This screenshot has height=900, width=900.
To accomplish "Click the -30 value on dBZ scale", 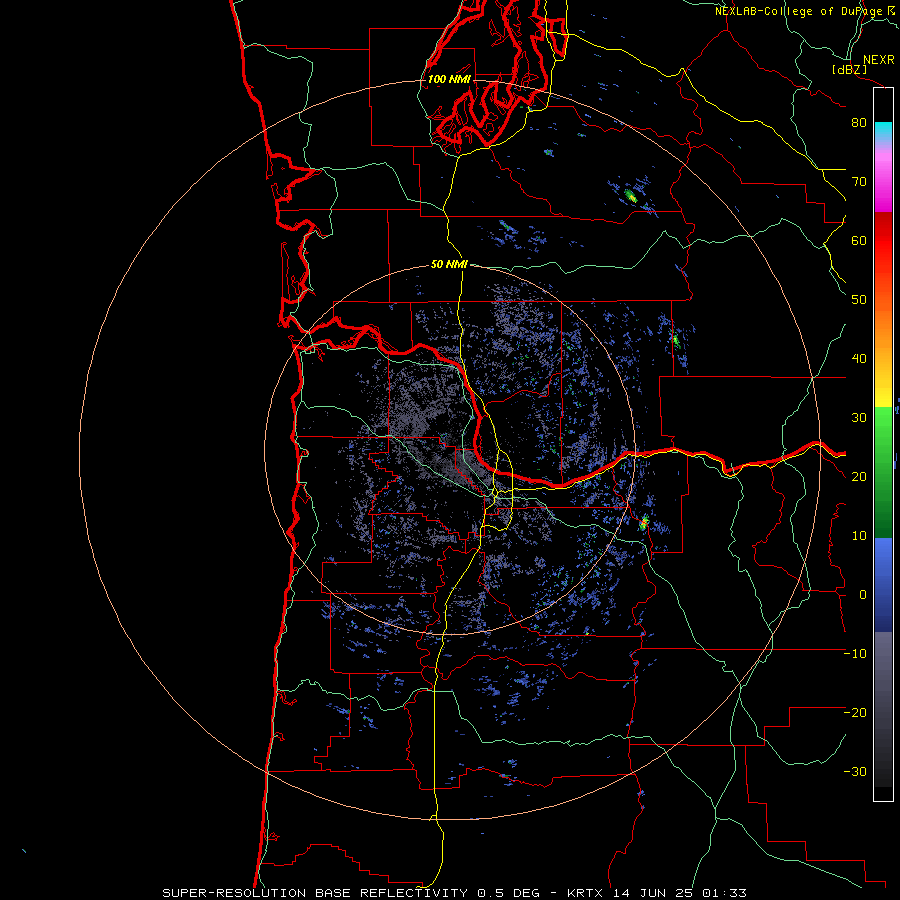I will tap(855, 772).
